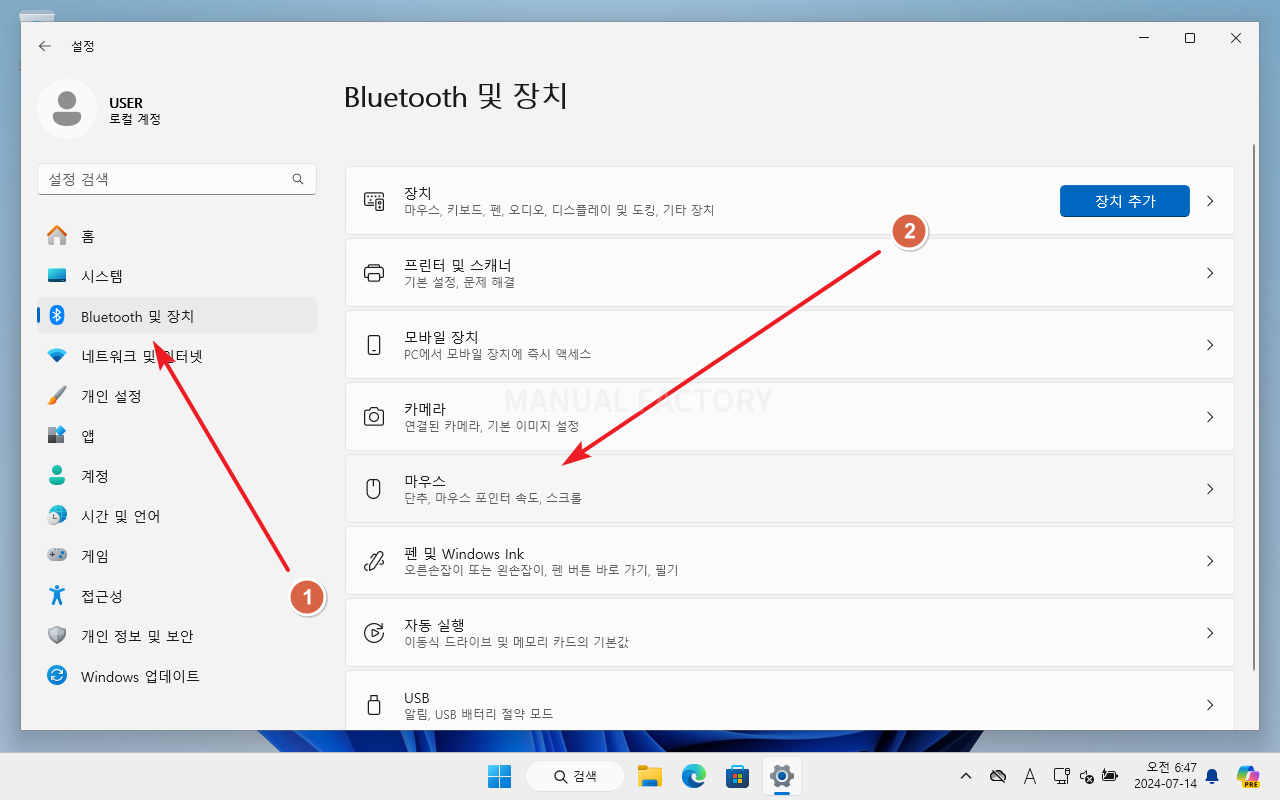Viewport: 1280px width, 800px height.
Task: Click the 장치 추가 button
Action: point(1125,201)
